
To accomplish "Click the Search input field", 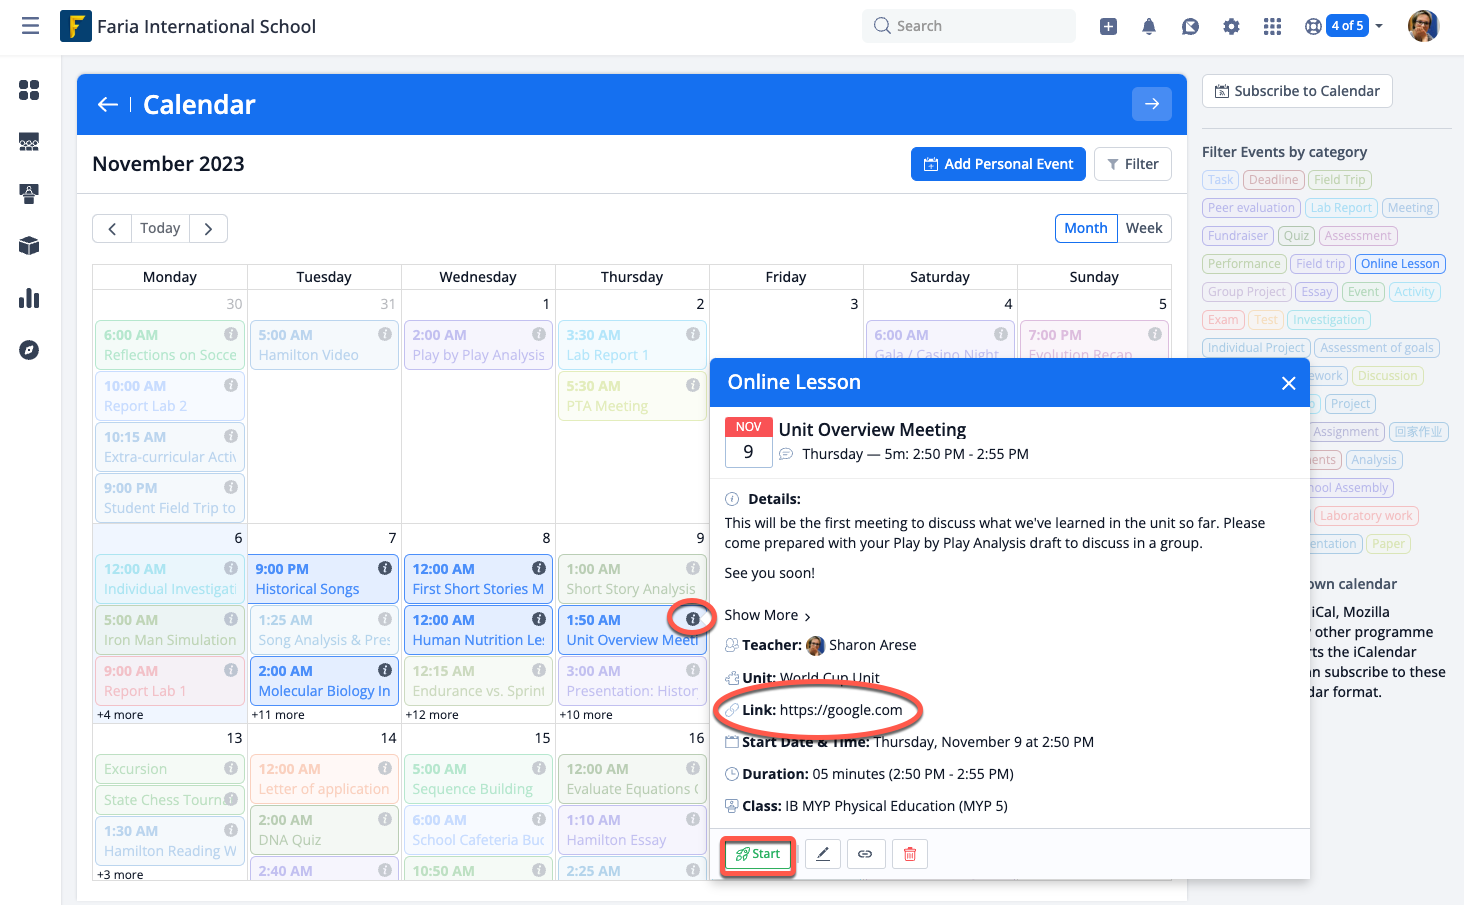I will (968, 26).
